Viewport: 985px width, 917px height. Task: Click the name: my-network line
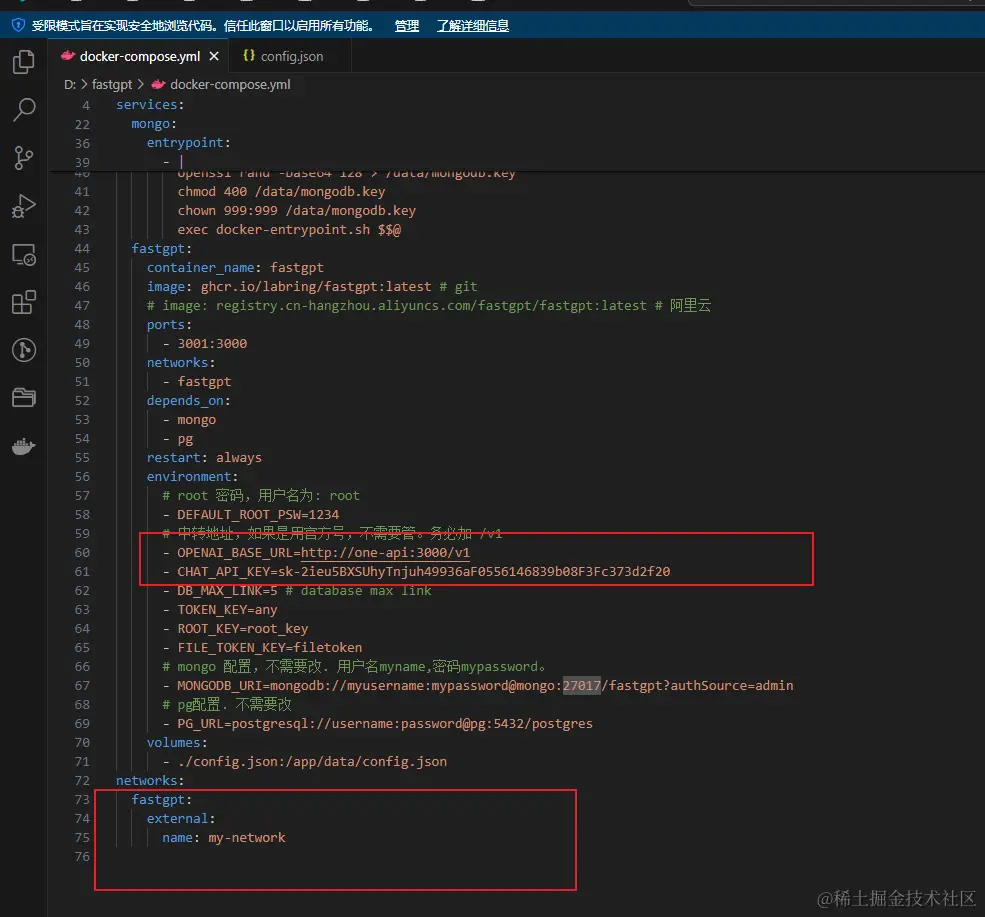[224, 838]
